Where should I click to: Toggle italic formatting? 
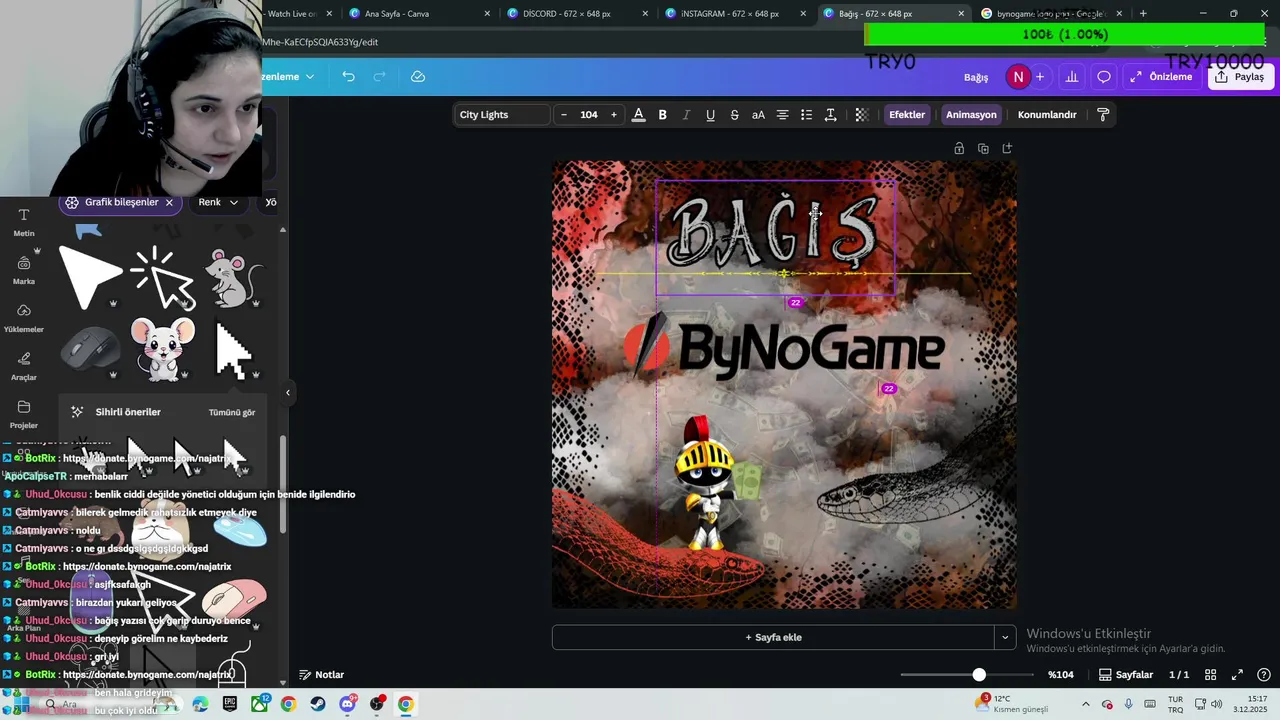click(686, 115)
